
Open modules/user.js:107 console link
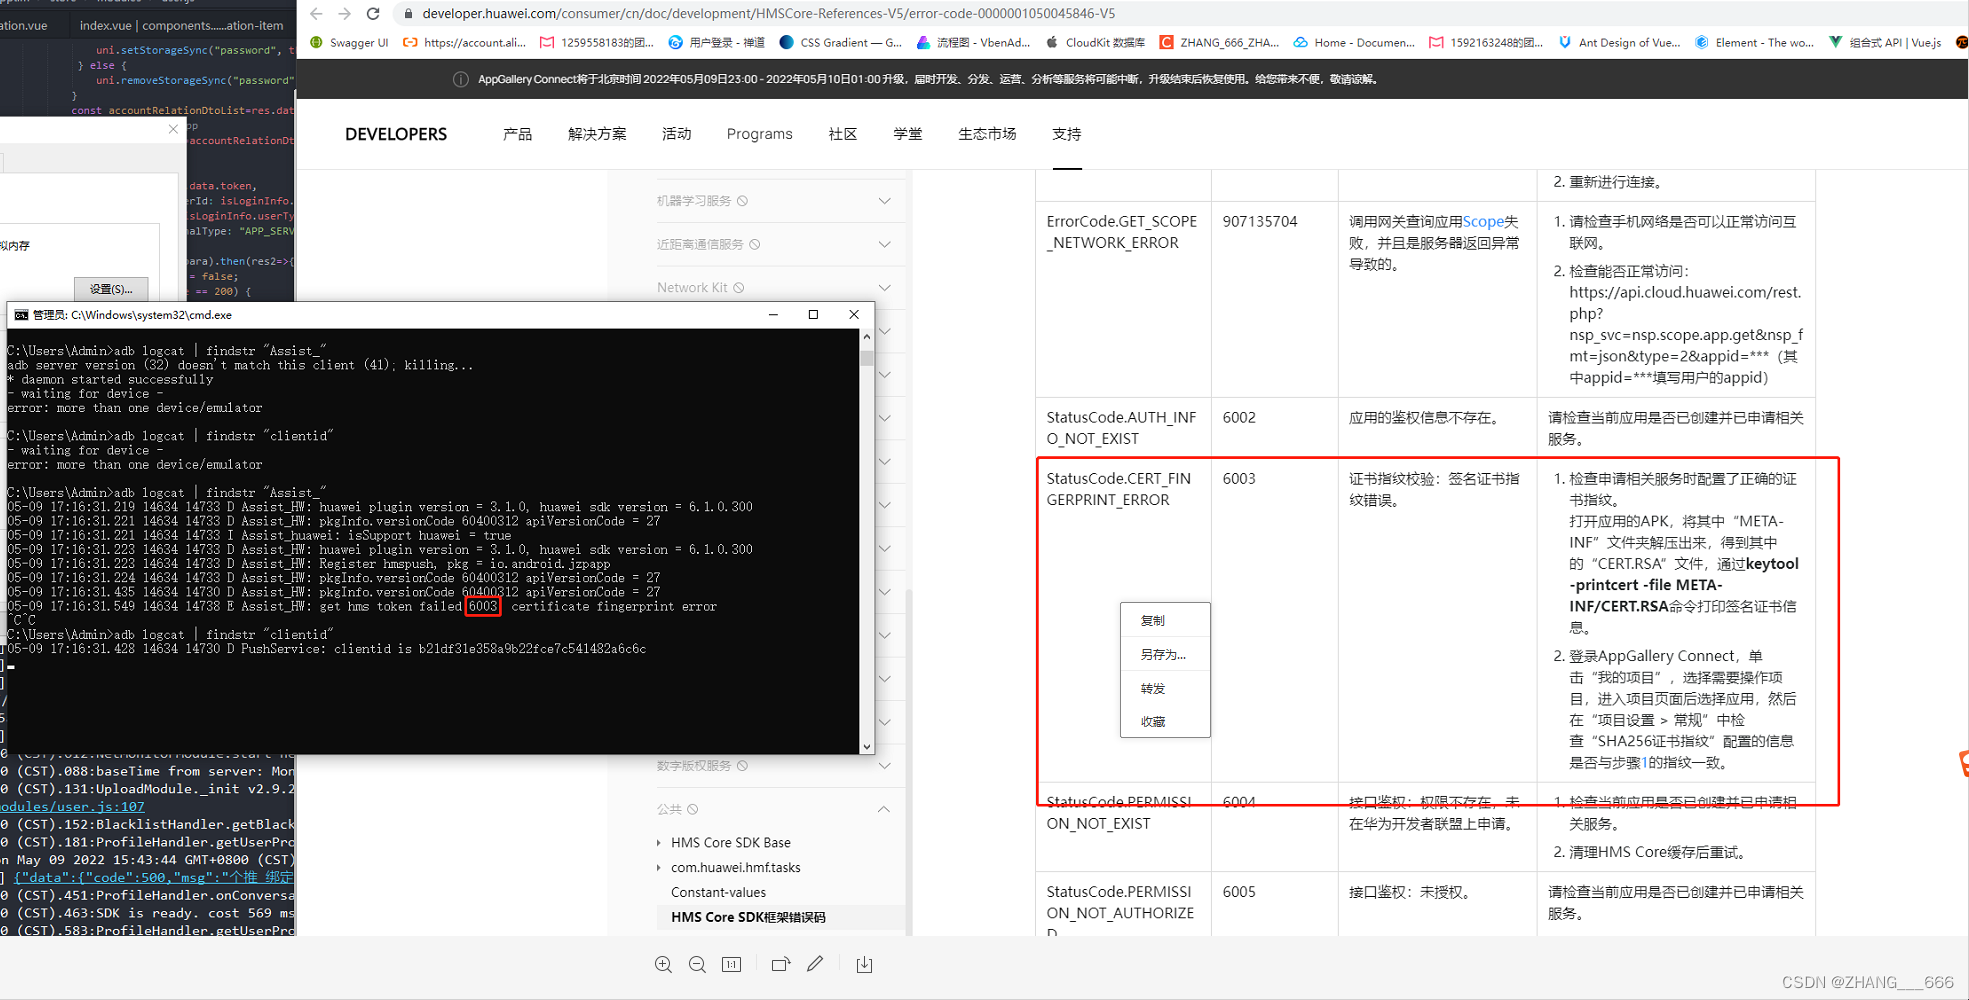pos(72,807)
